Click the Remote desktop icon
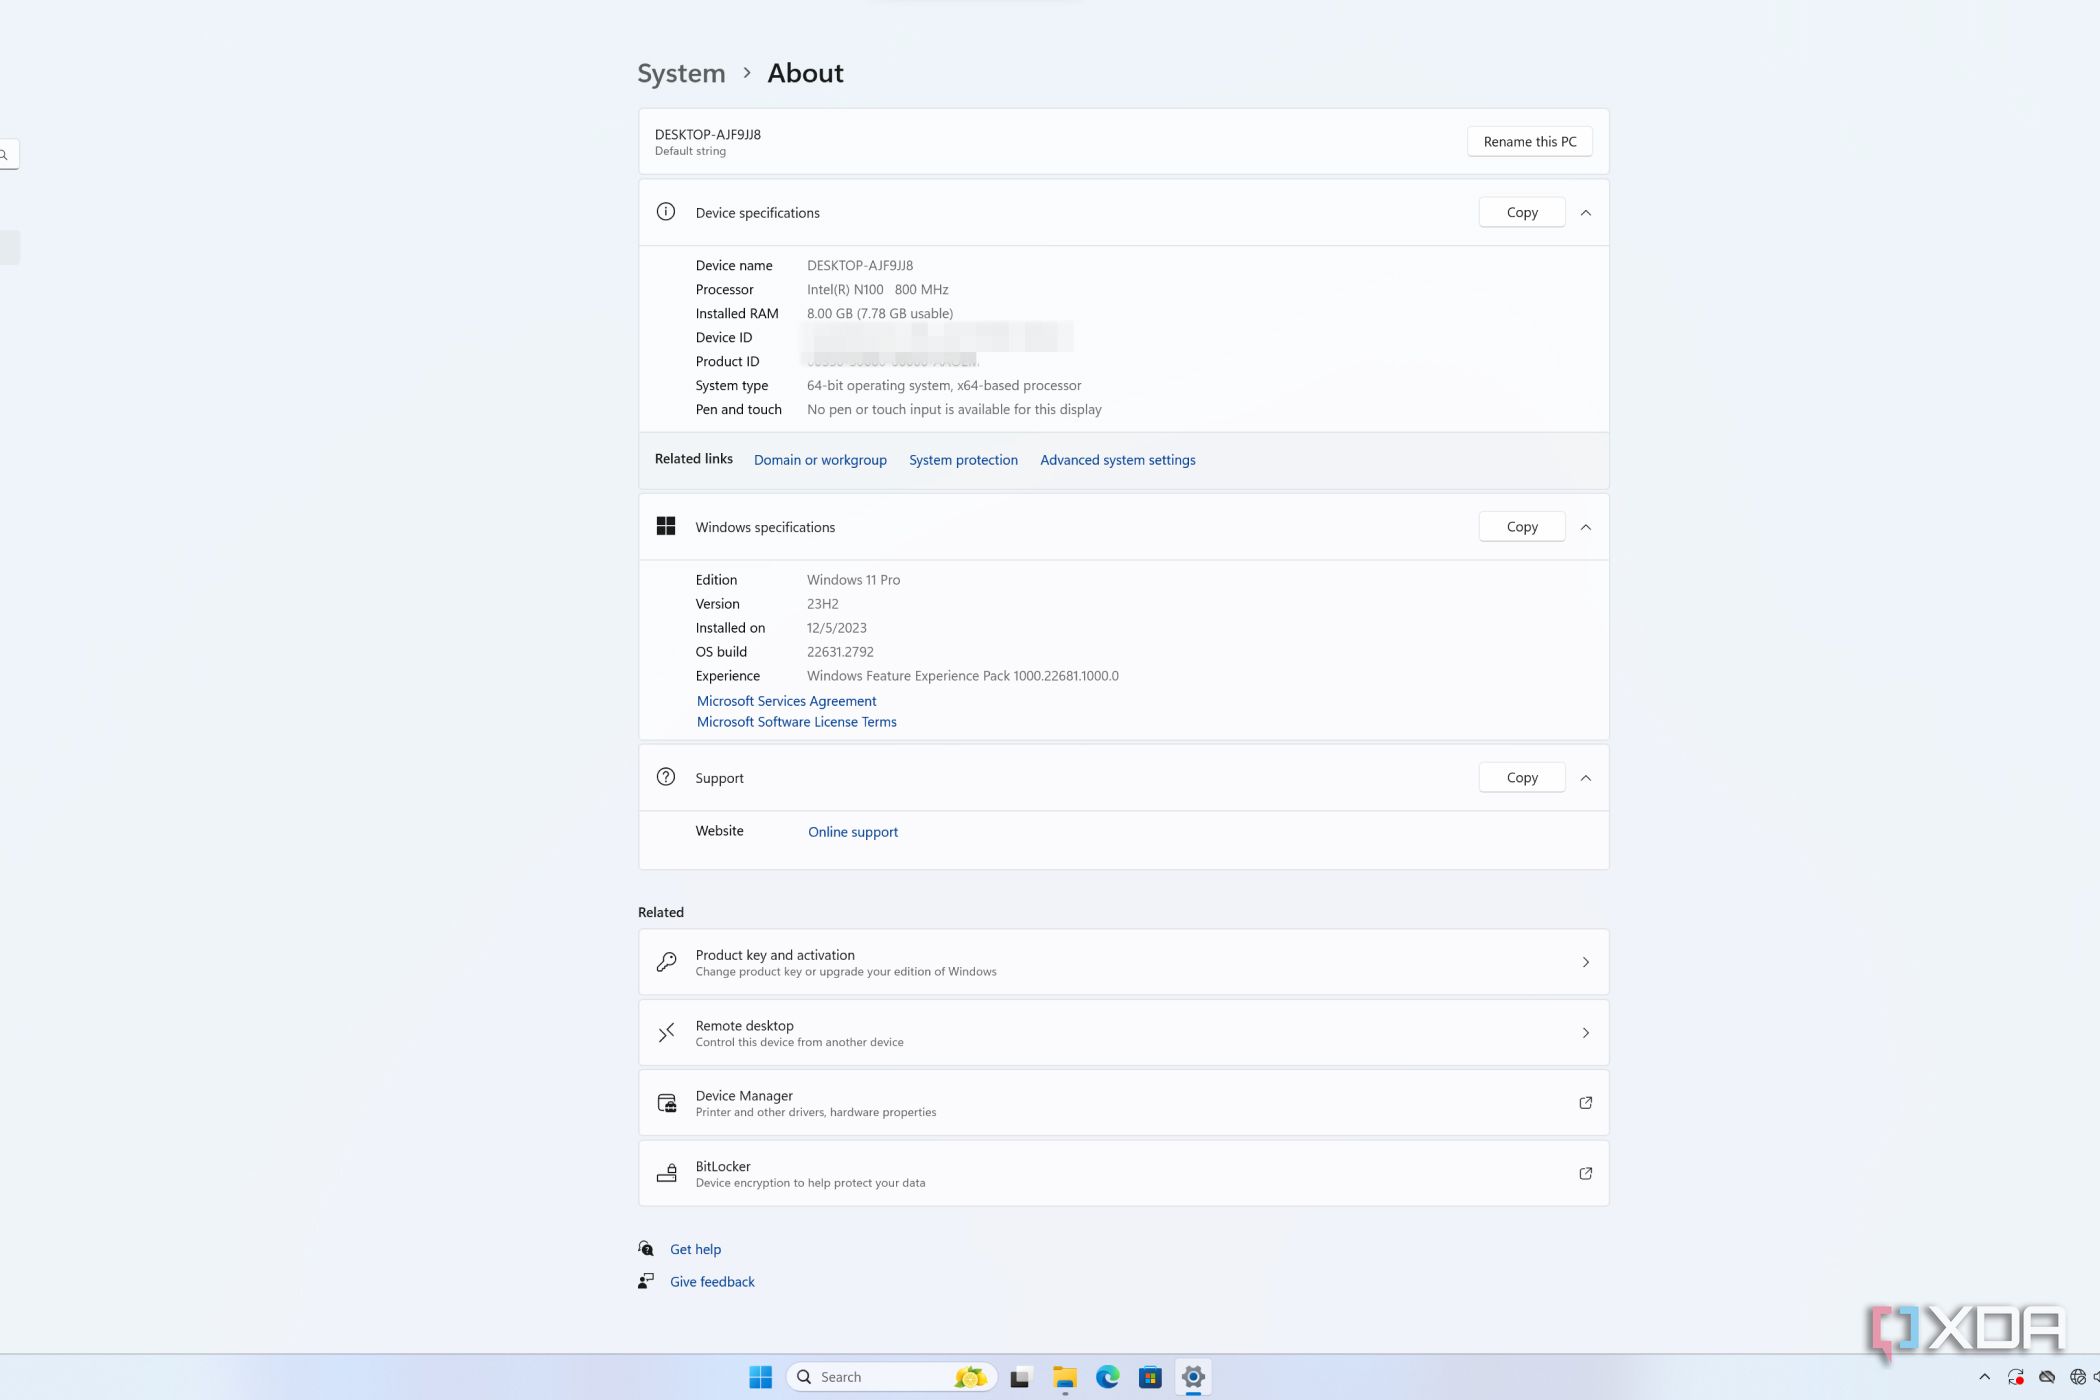The height and width of the screenshot is (1400, 2100). point(666,1032)
